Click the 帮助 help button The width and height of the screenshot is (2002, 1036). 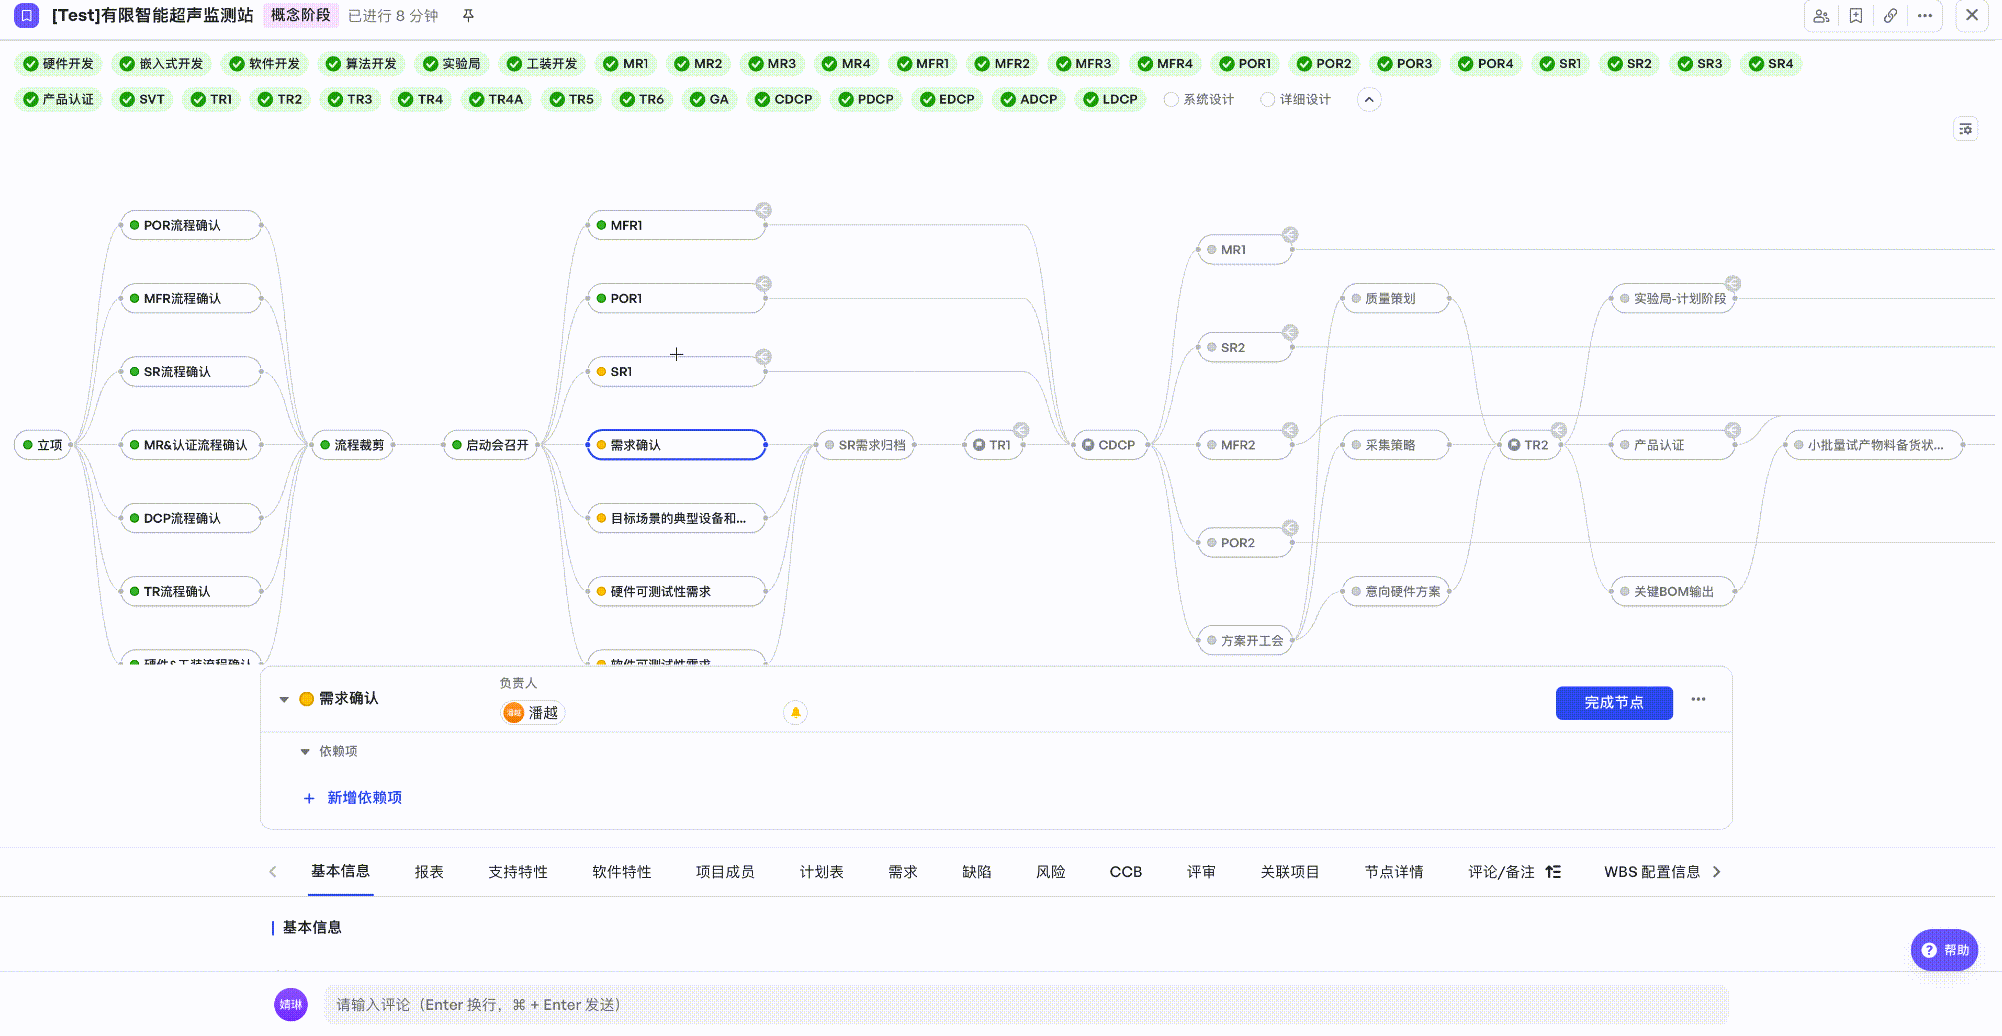click(x=1944, y=950)
